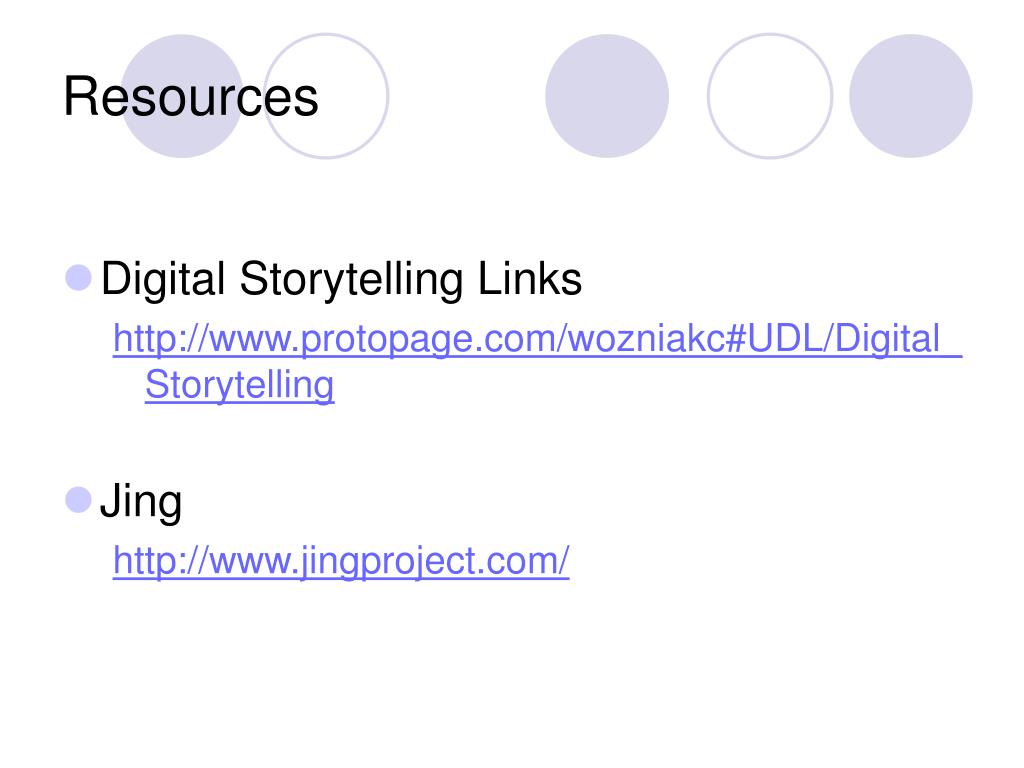This screenshot has width=1024, height=768.
Task: Click the 'Storytelling' wrapped link text
Action: coord(240,385)
